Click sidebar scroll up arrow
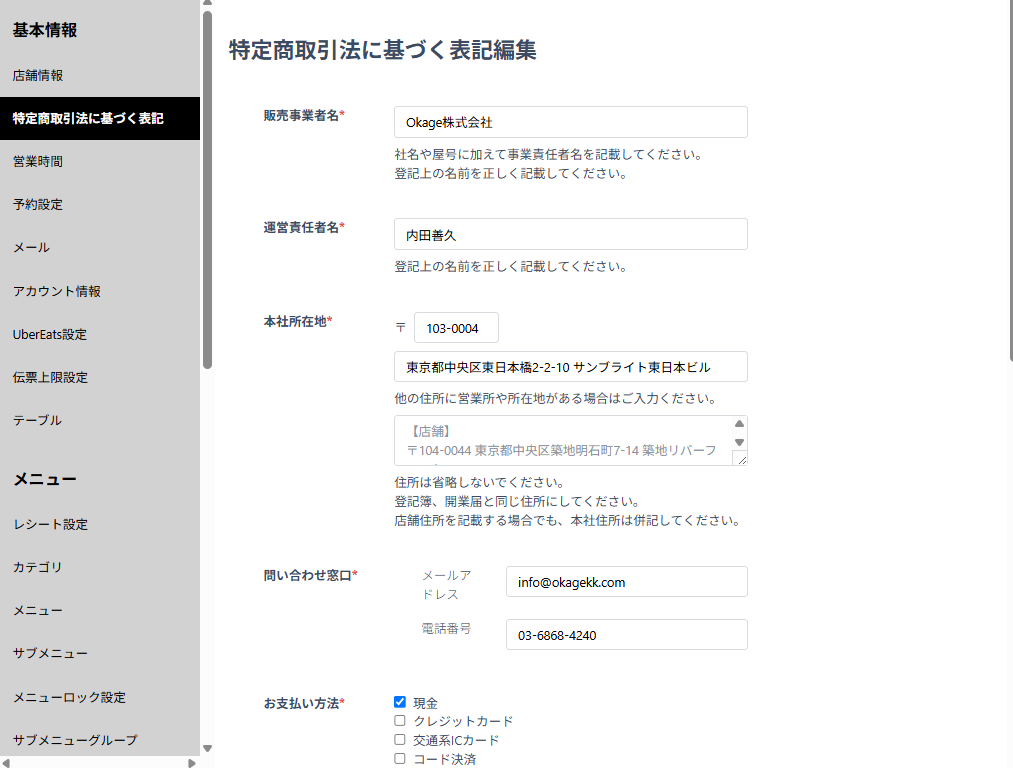The width and height of the screenshot is (1013, 768). coord(207,5)
